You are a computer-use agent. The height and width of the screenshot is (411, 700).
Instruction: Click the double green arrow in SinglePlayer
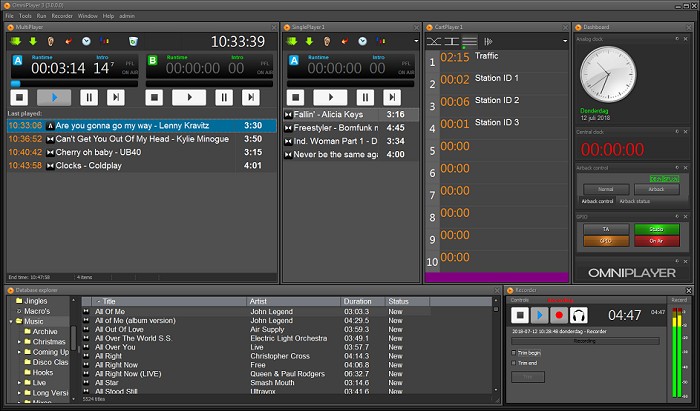pyautogui.click(x=293, y=41)
